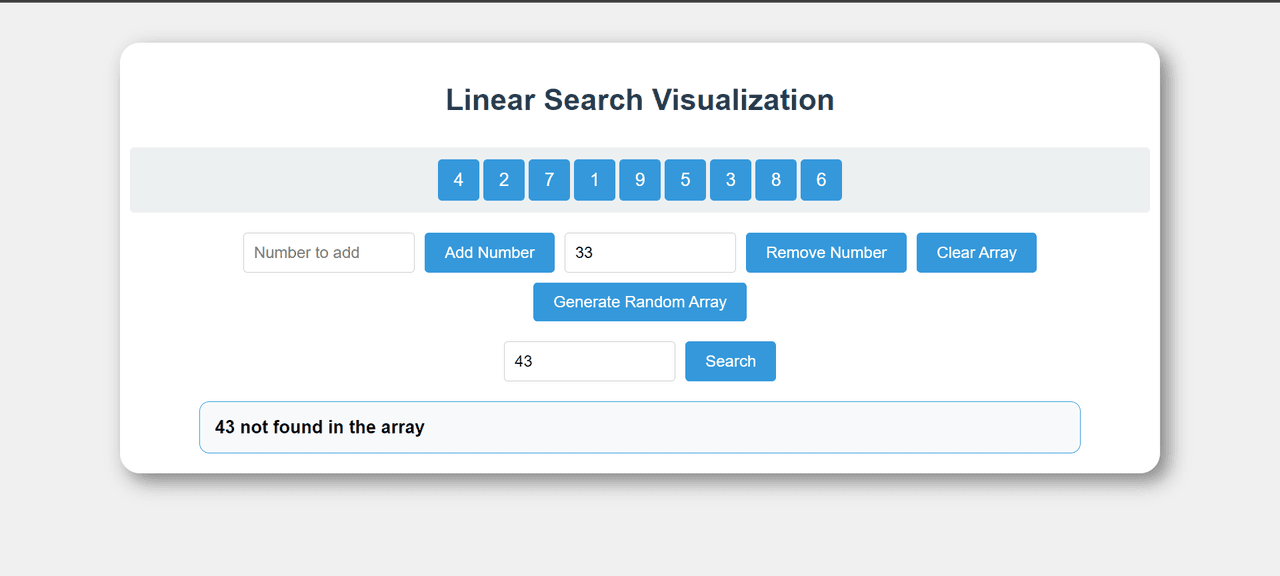The width and height of the screenshot is (1280, 576).
Task: Click the array element showing 7
Action: point(549,180)
